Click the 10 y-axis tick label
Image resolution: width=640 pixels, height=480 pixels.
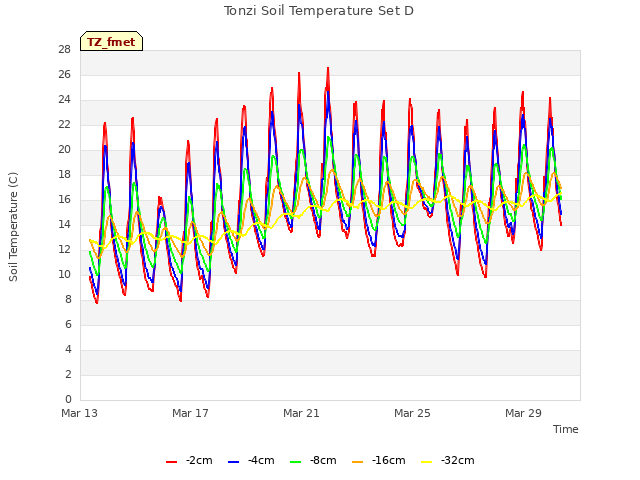coord(64,274)
